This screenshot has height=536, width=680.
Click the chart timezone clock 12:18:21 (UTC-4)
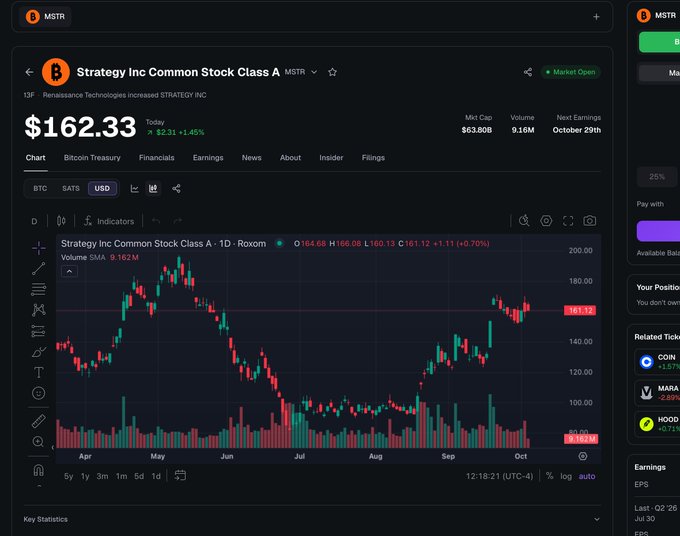pos(499,476)
